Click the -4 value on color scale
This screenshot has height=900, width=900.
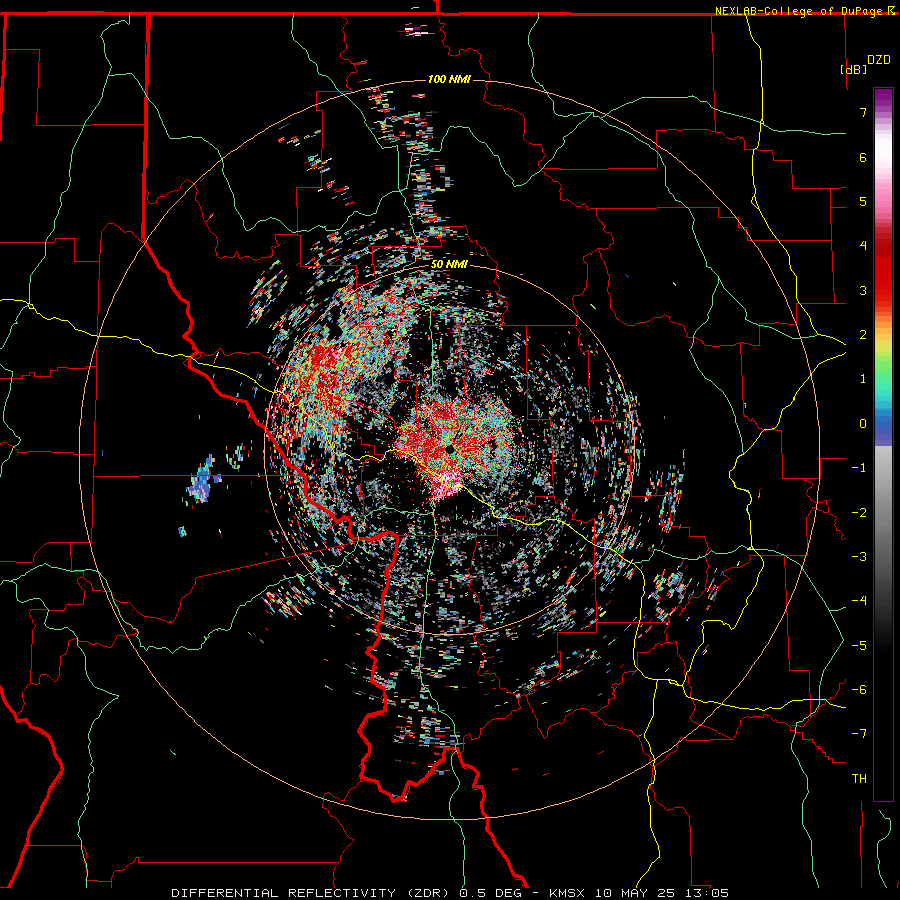[859, 600]
